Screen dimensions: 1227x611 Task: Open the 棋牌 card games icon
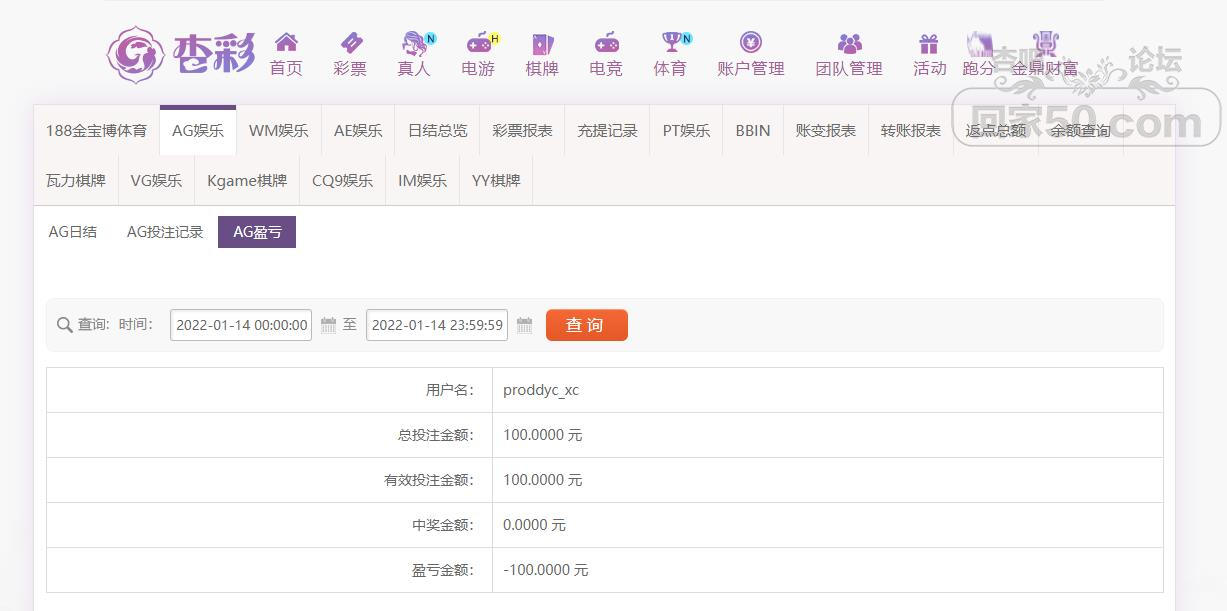(542, 42)
